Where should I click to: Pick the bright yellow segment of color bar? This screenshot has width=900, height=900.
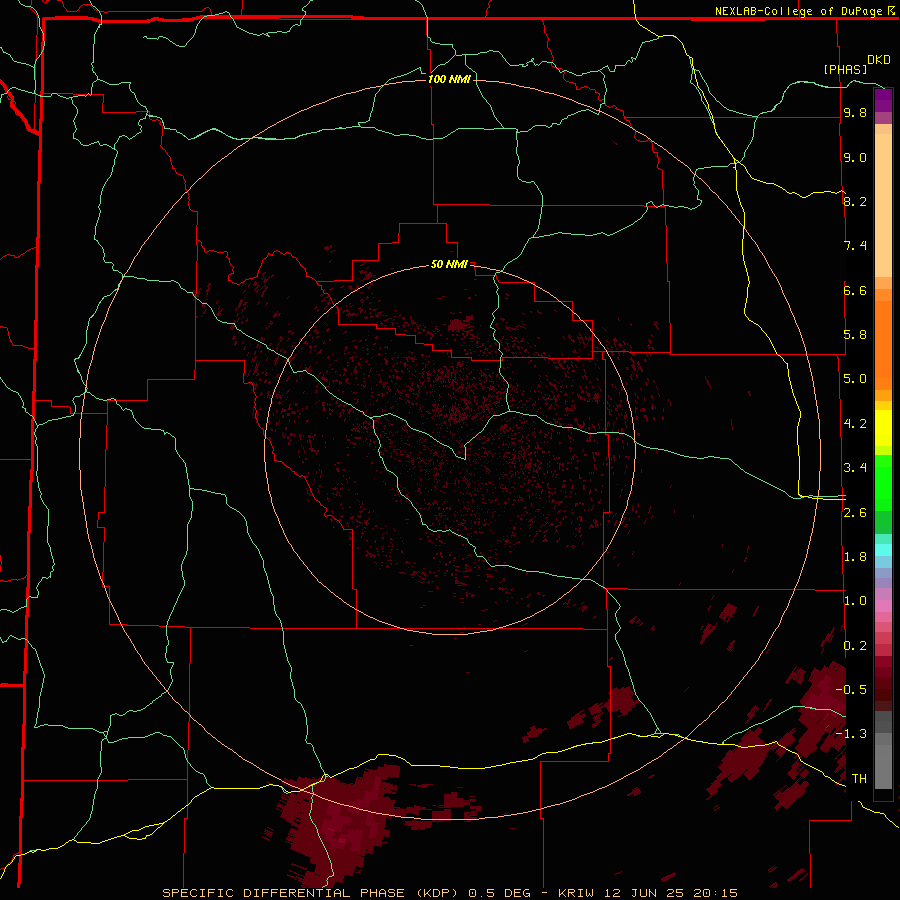tap(883, 428)
